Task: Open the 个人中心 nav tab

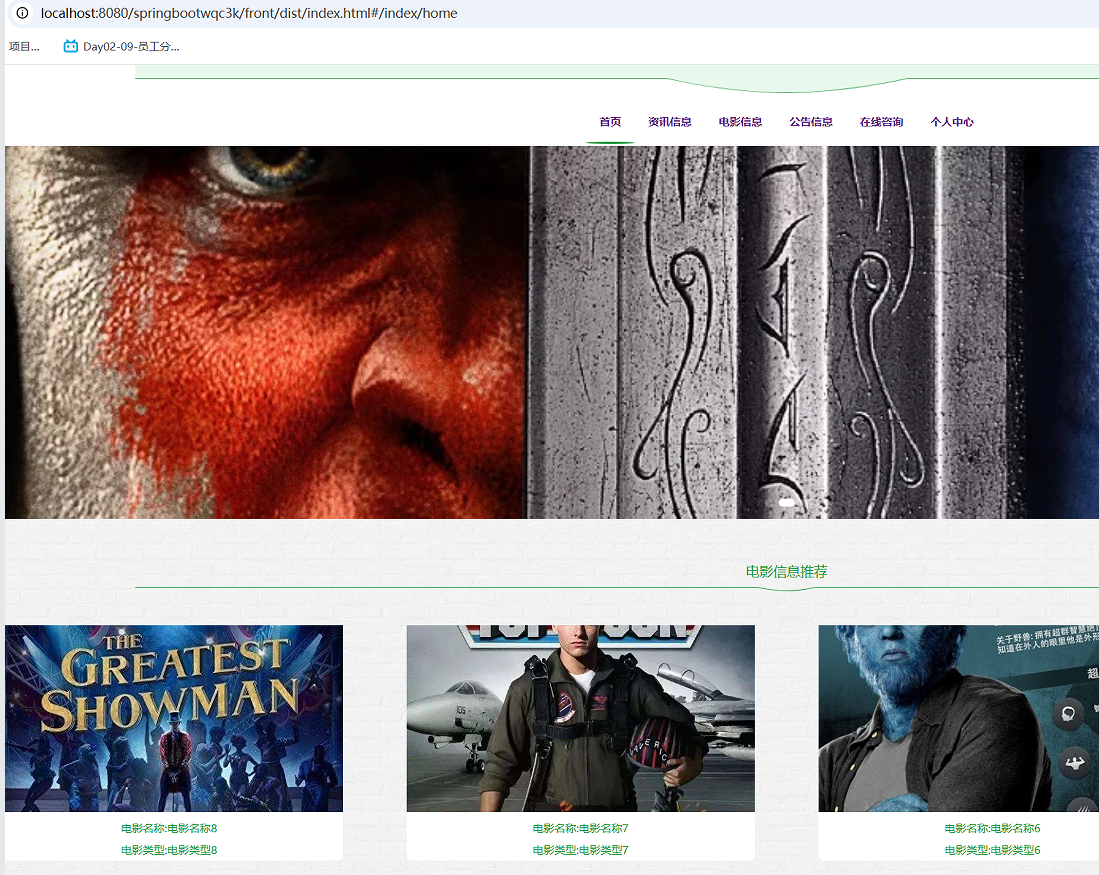Action: point(952,122)
